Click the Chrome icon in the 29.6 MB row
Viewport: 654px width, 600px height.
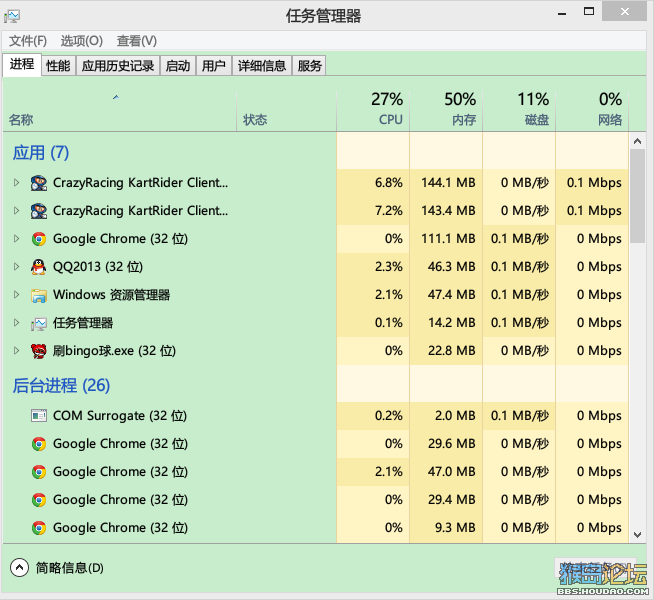coord(39,444)
